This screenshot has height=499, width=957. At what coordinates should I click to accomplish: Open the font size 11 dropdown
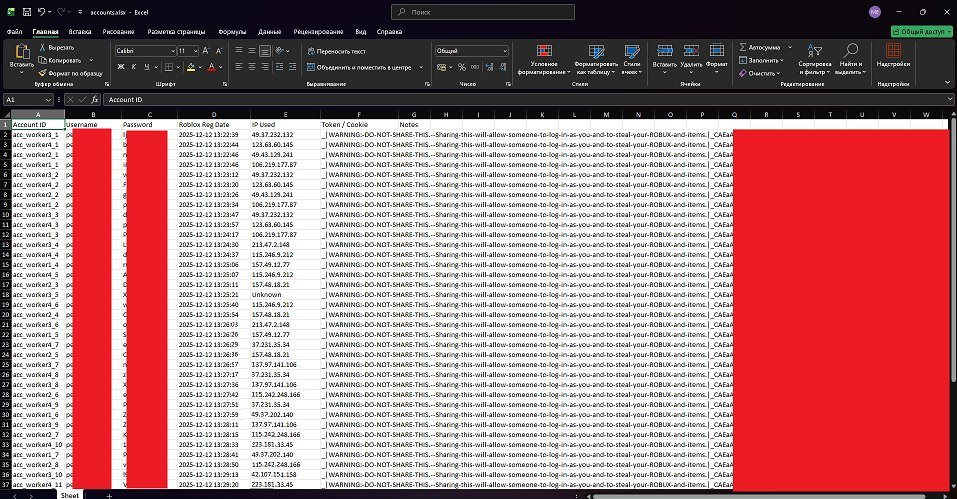coord(195,51)
